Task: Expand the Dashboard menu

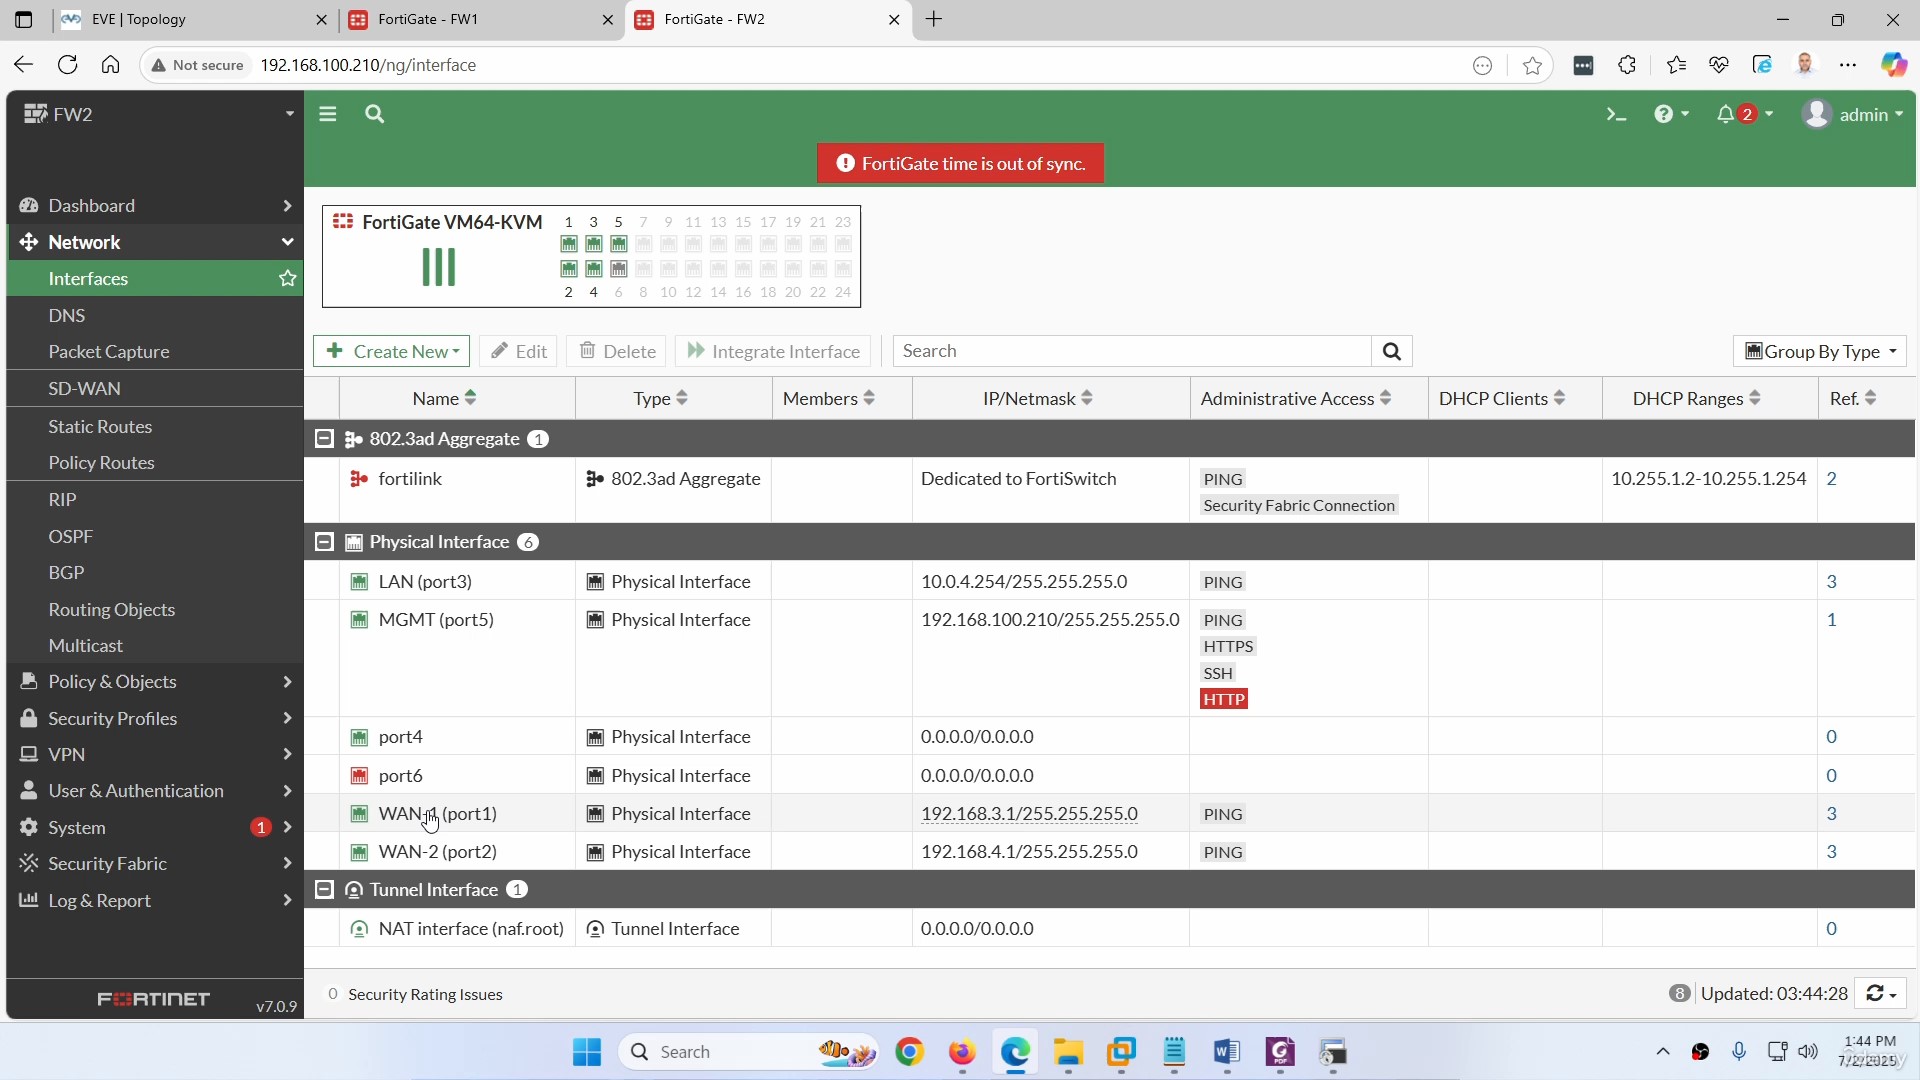Action: point(155,205)
